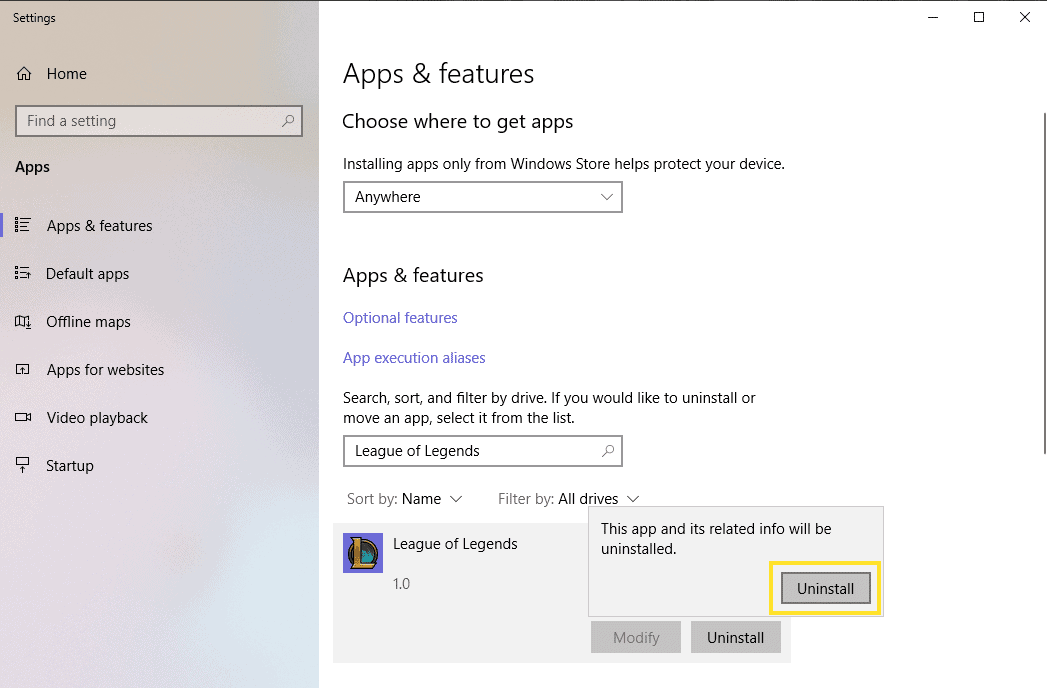Open Offline maps settings page

tap(88, 322)
